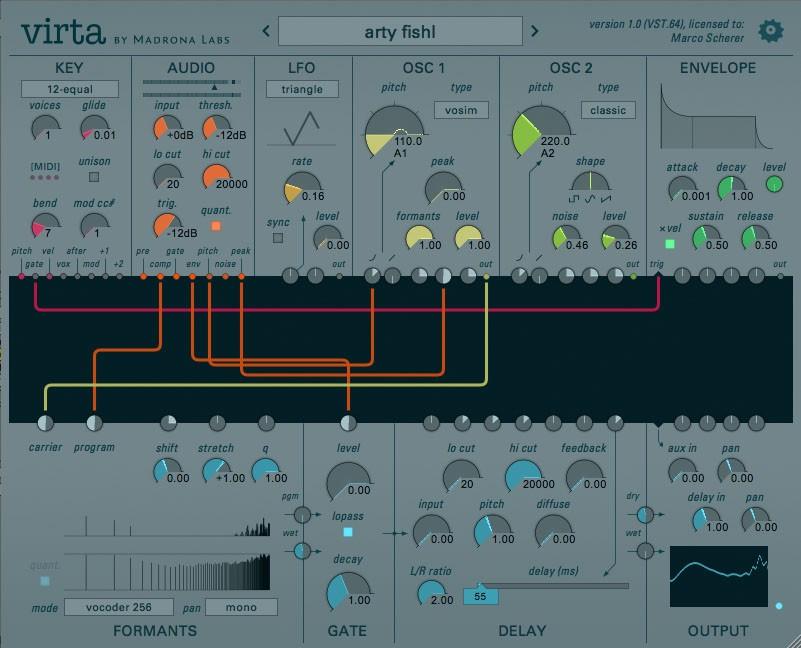
Task: Click the carrier input patch knob
Action: [x=45, y=423]
